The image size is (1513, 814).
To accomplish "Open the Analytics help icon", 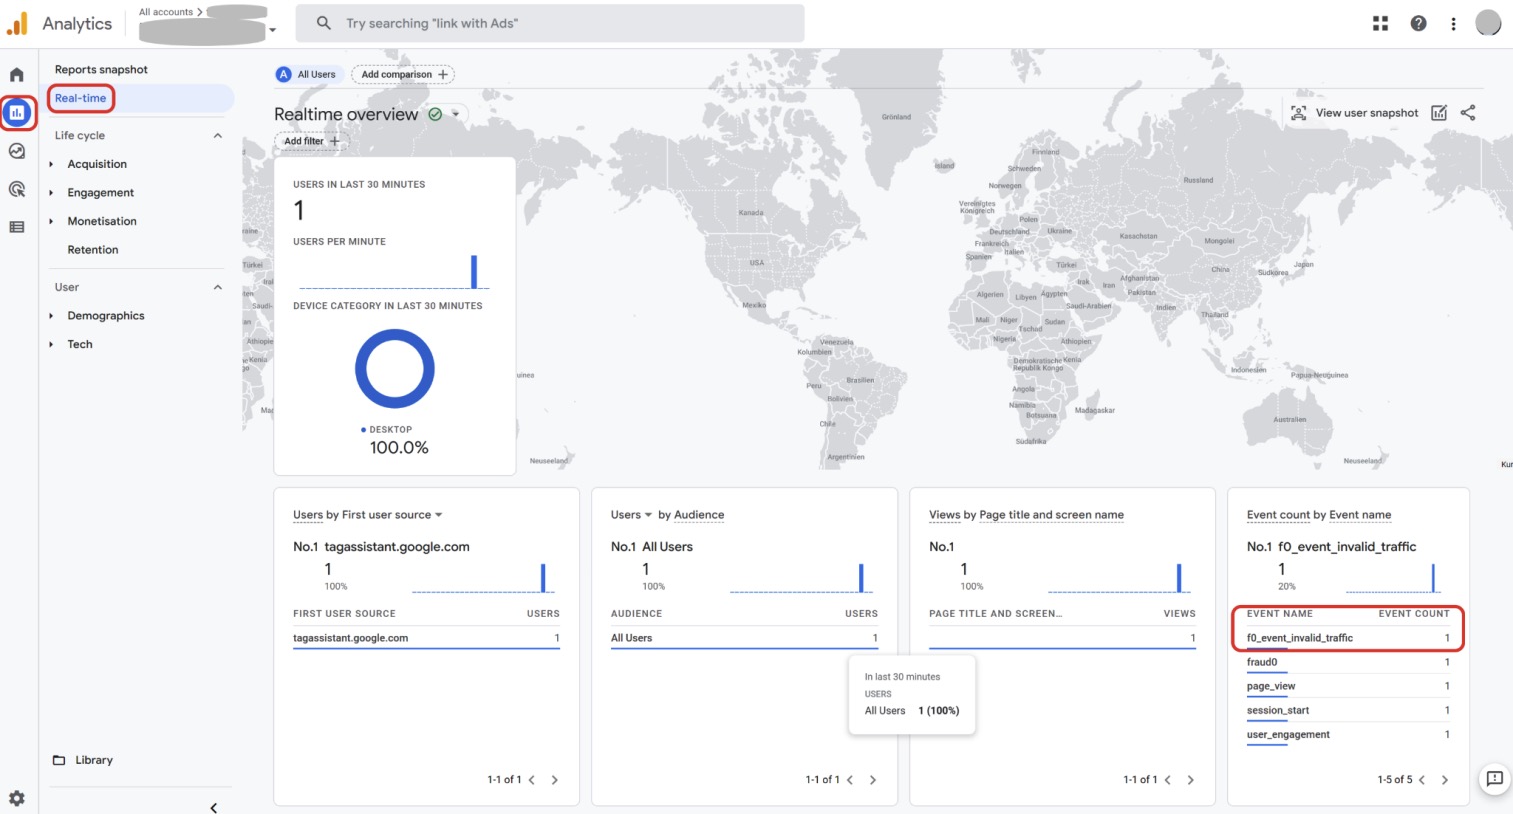I will pyautogui.click(x=1418, y=22).
